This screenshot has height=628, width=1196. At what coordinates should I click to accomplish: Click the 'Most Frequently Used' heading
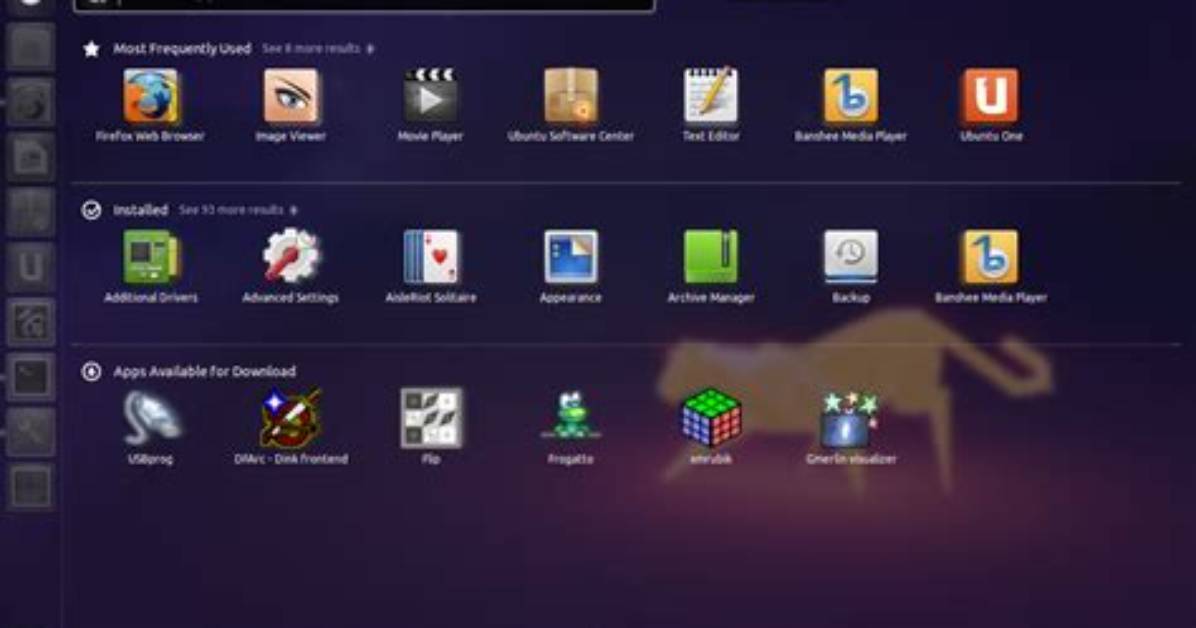[x=182, y=49]
